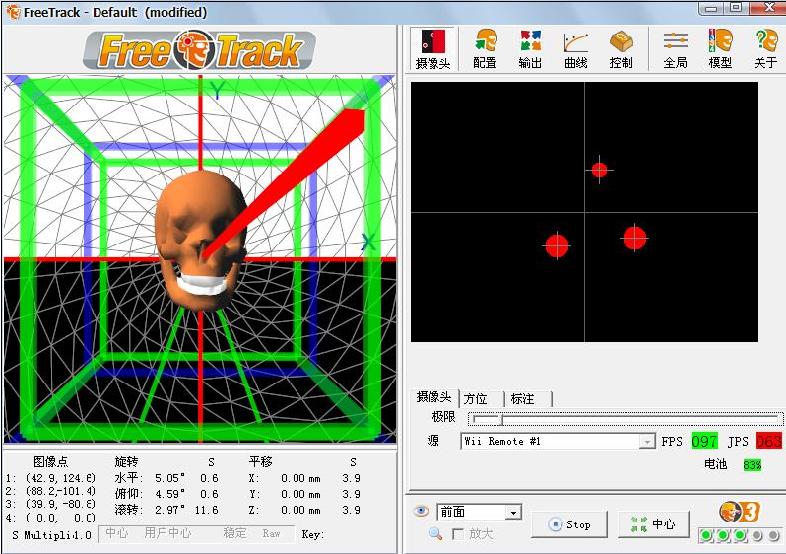The width and height of the screenshot is (786, 554).
Task: Open the 摄像头 camera toolbar page
Action: pos(433,49)
